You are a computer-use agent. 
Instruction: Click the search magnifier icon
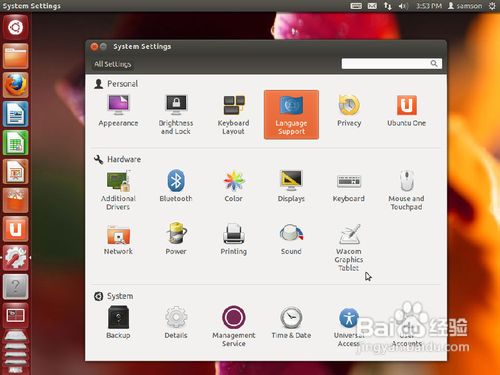tap(434, 63)
